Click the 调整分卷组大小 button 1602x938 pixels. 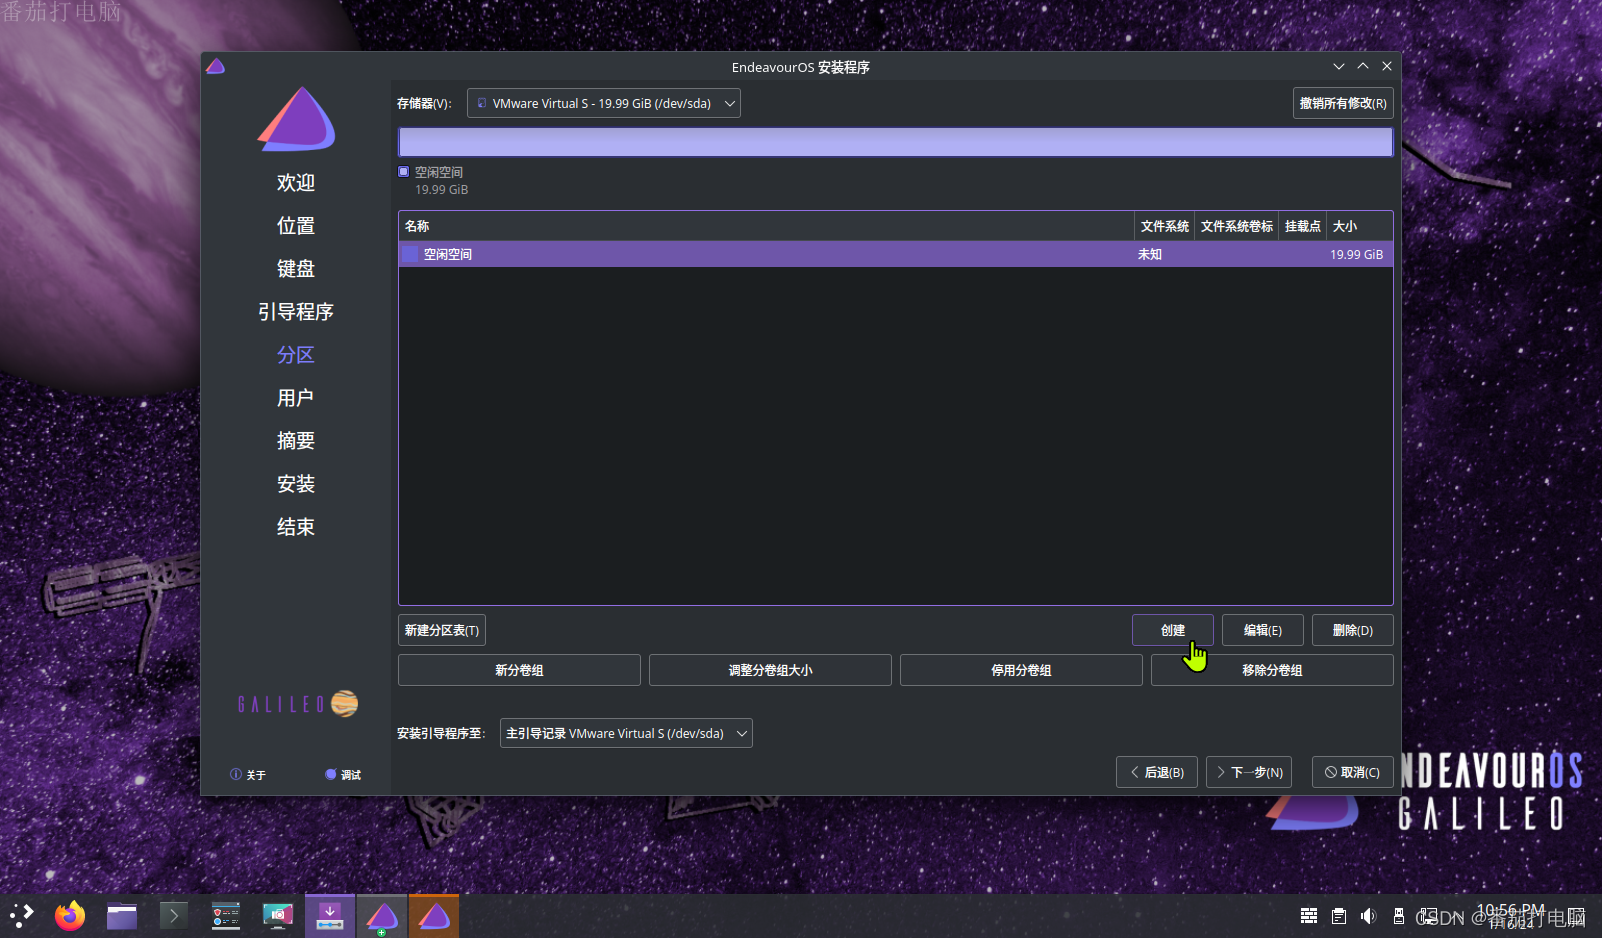click(770, 670)
